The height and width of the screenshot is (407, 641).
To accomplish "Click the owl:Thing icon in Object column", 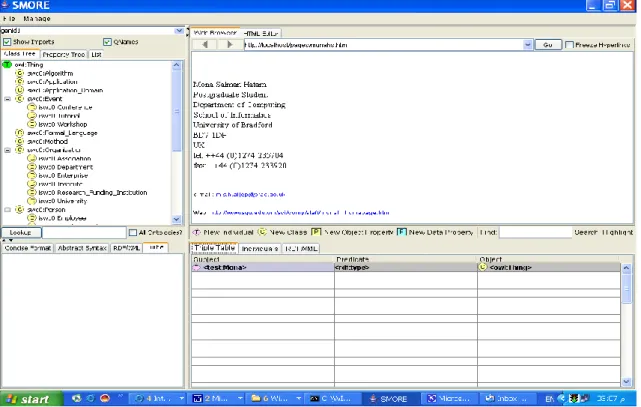I will coord(483,267).
